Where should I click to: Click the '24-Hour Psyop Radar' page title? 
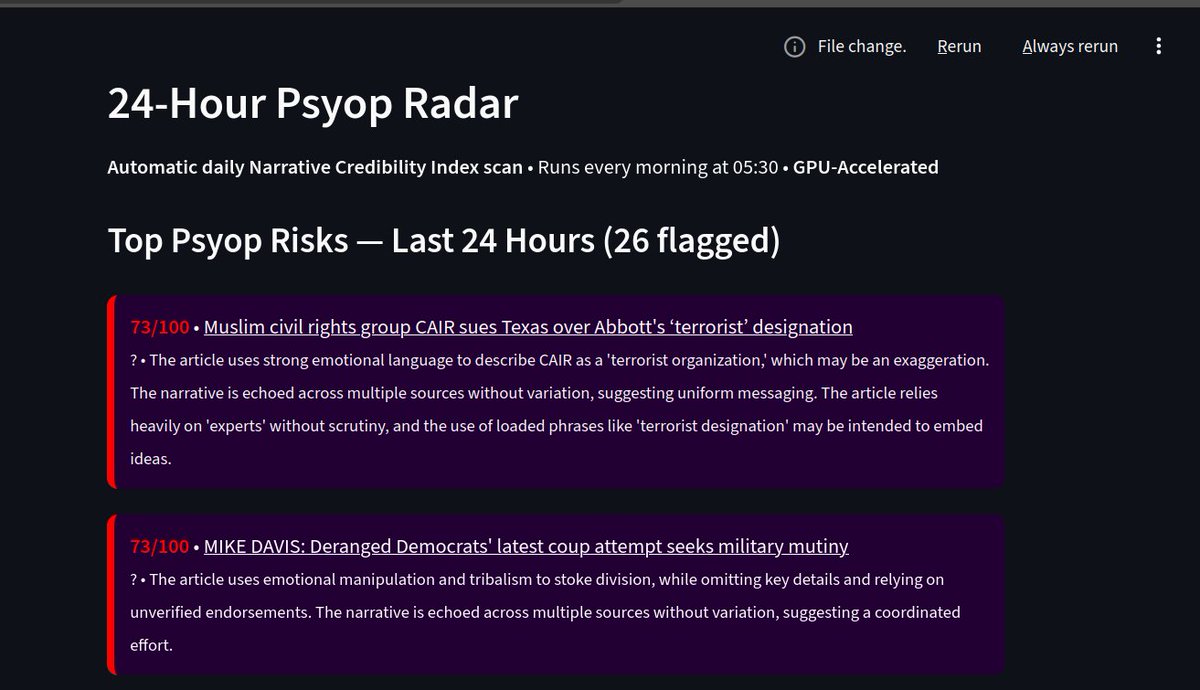point(313,103)
